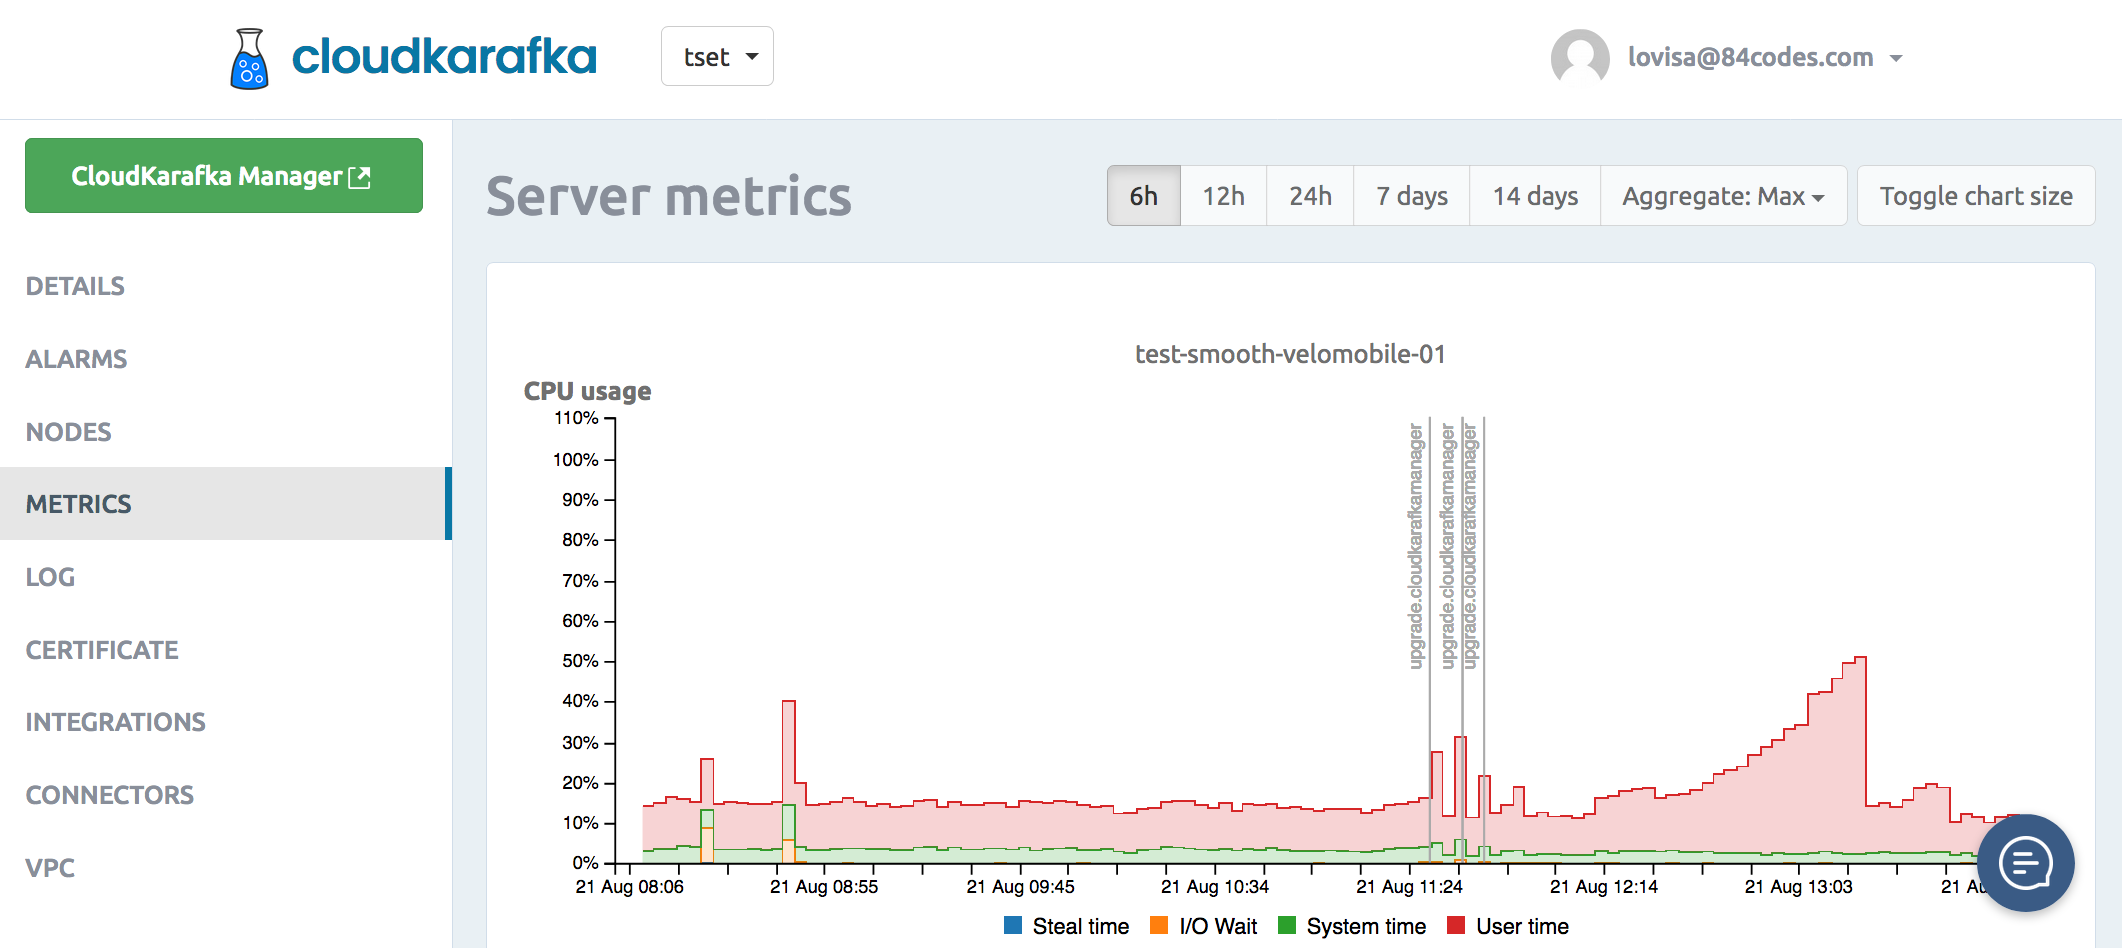Toggle System time legend swatch
Image resolution: width=2122 pixels, height=948 pixels.
click(x=1287, y=925)
